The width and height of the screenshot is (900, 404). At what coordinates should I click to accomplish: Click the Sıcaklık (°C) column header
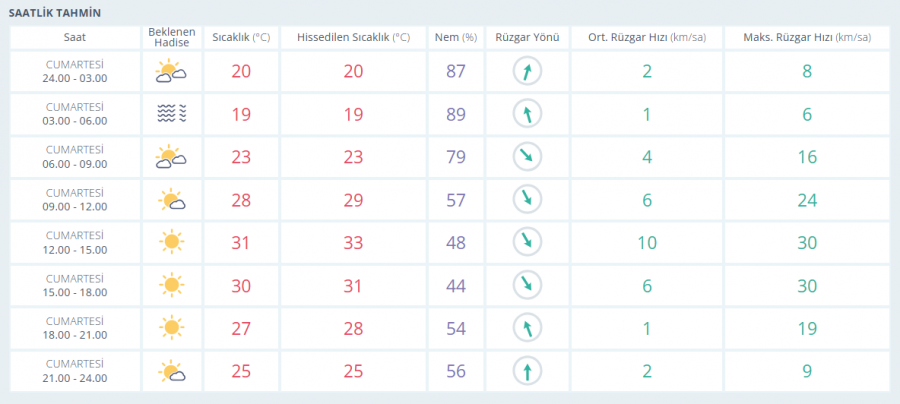tap(241, 38)
